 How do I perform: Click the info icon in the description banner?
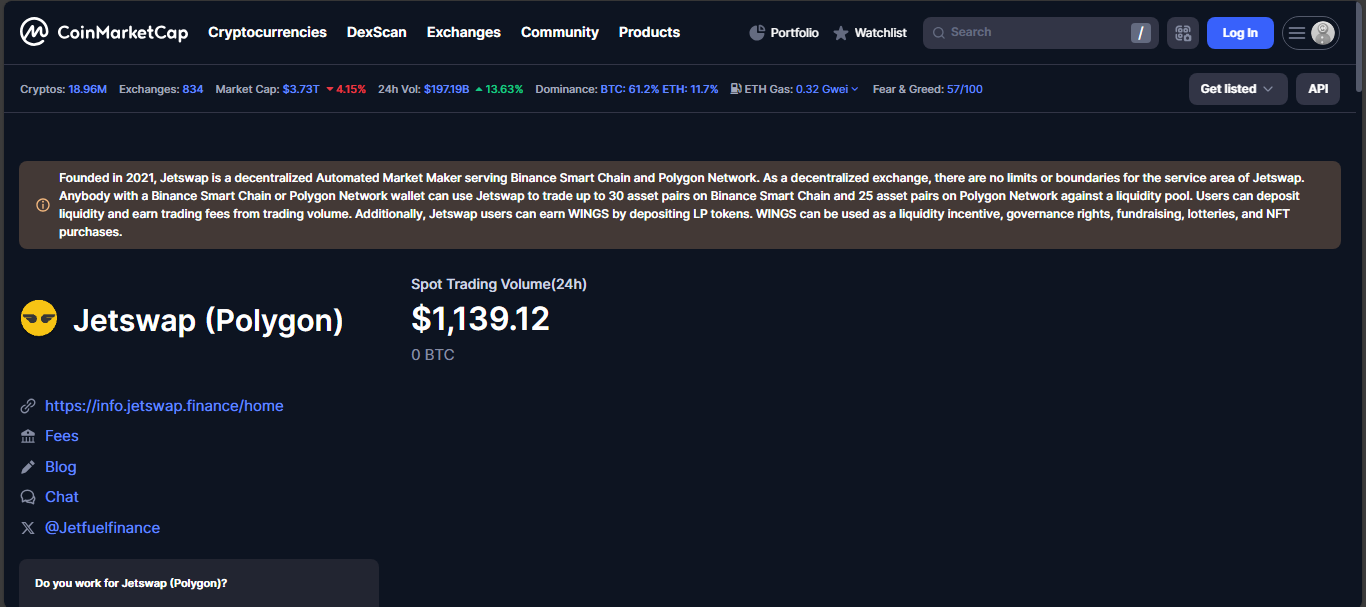(x=43, y=205)
